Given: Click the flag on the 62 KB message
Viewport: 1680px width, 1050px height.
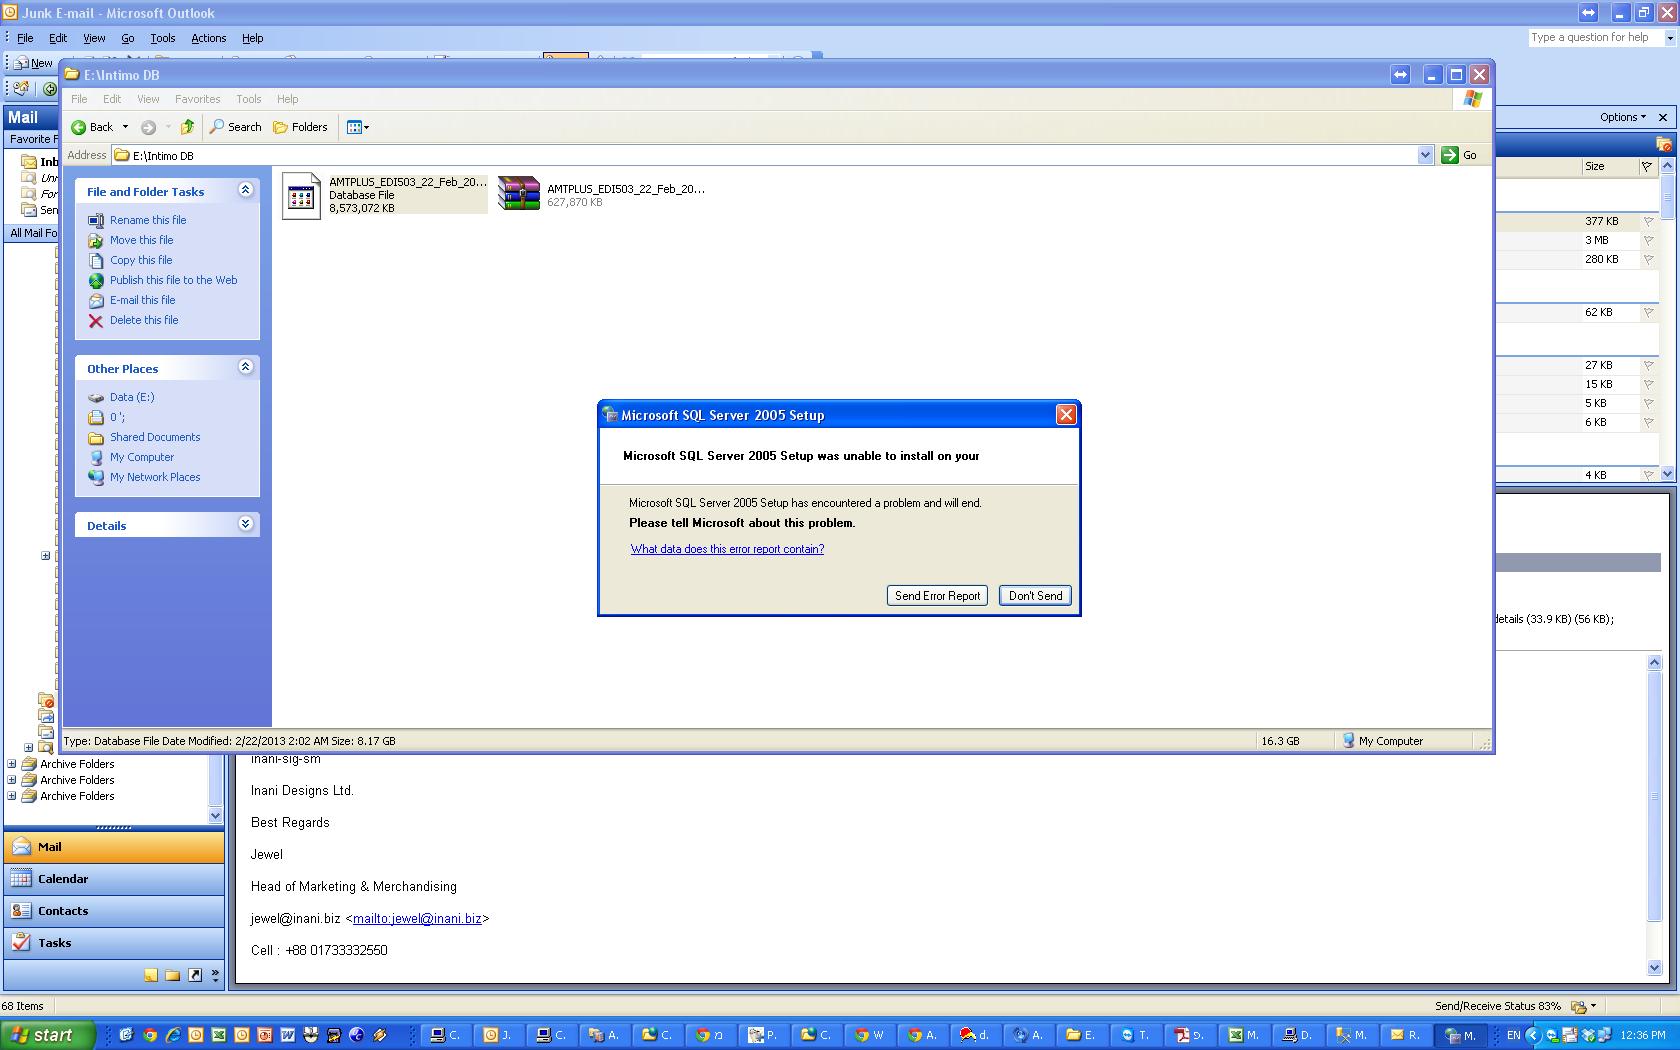Looking at the screenshot, I should [x=1648, y=312].
